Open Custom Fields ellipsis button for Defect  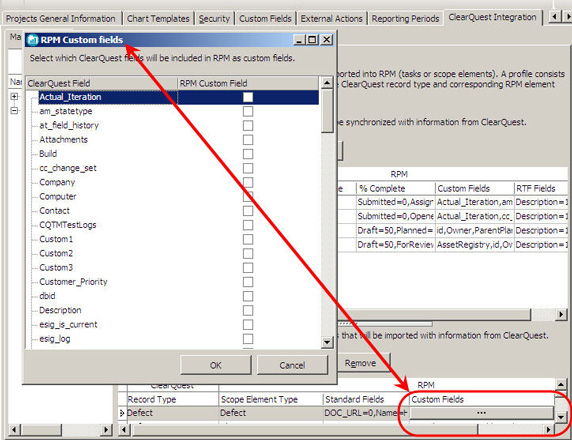pos(481,413)
